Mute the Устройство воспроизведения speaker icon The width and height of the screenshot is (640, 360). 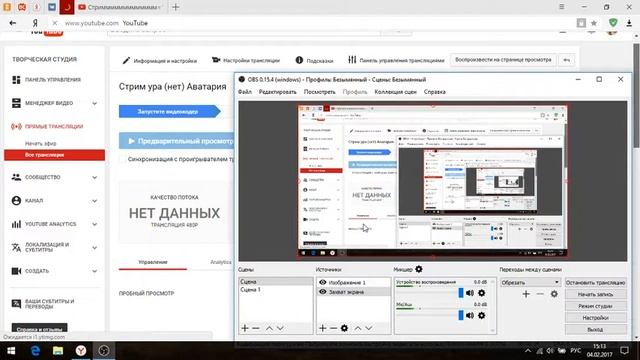pyautogui.click(x=470, y=293)
